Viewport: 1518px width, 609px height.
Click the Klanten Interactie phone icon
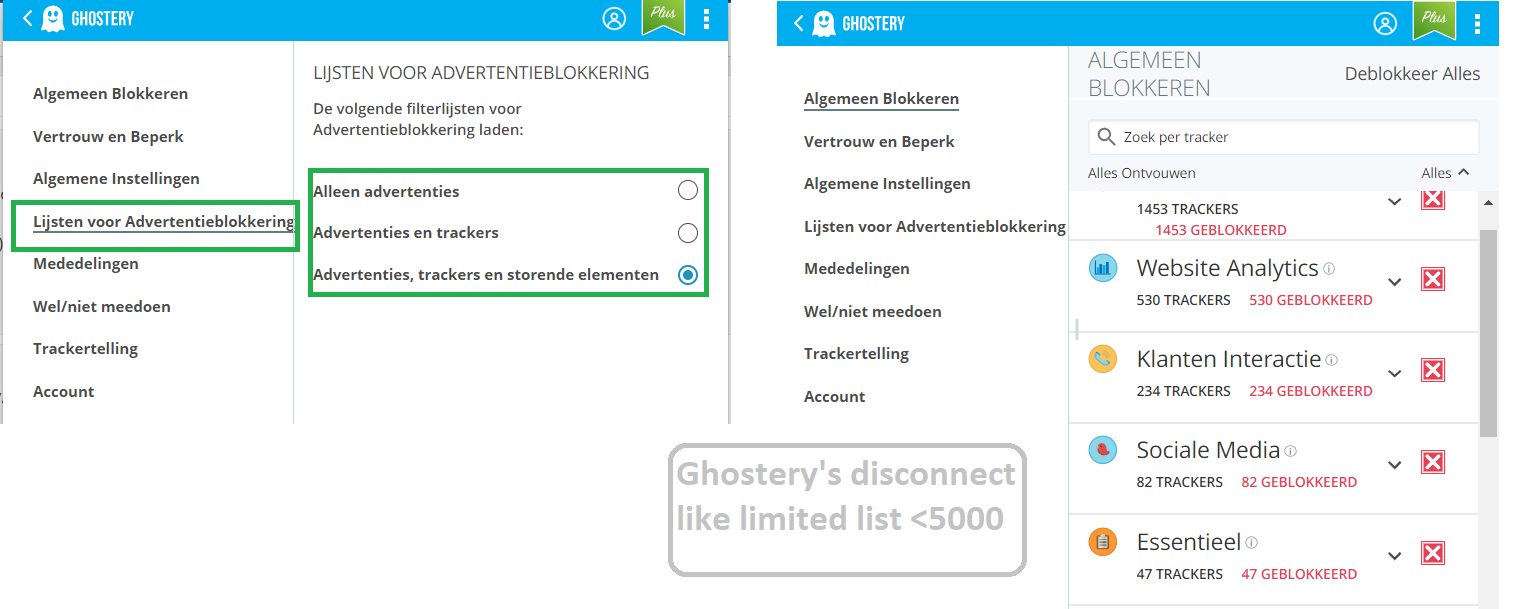pos(1102,359)
